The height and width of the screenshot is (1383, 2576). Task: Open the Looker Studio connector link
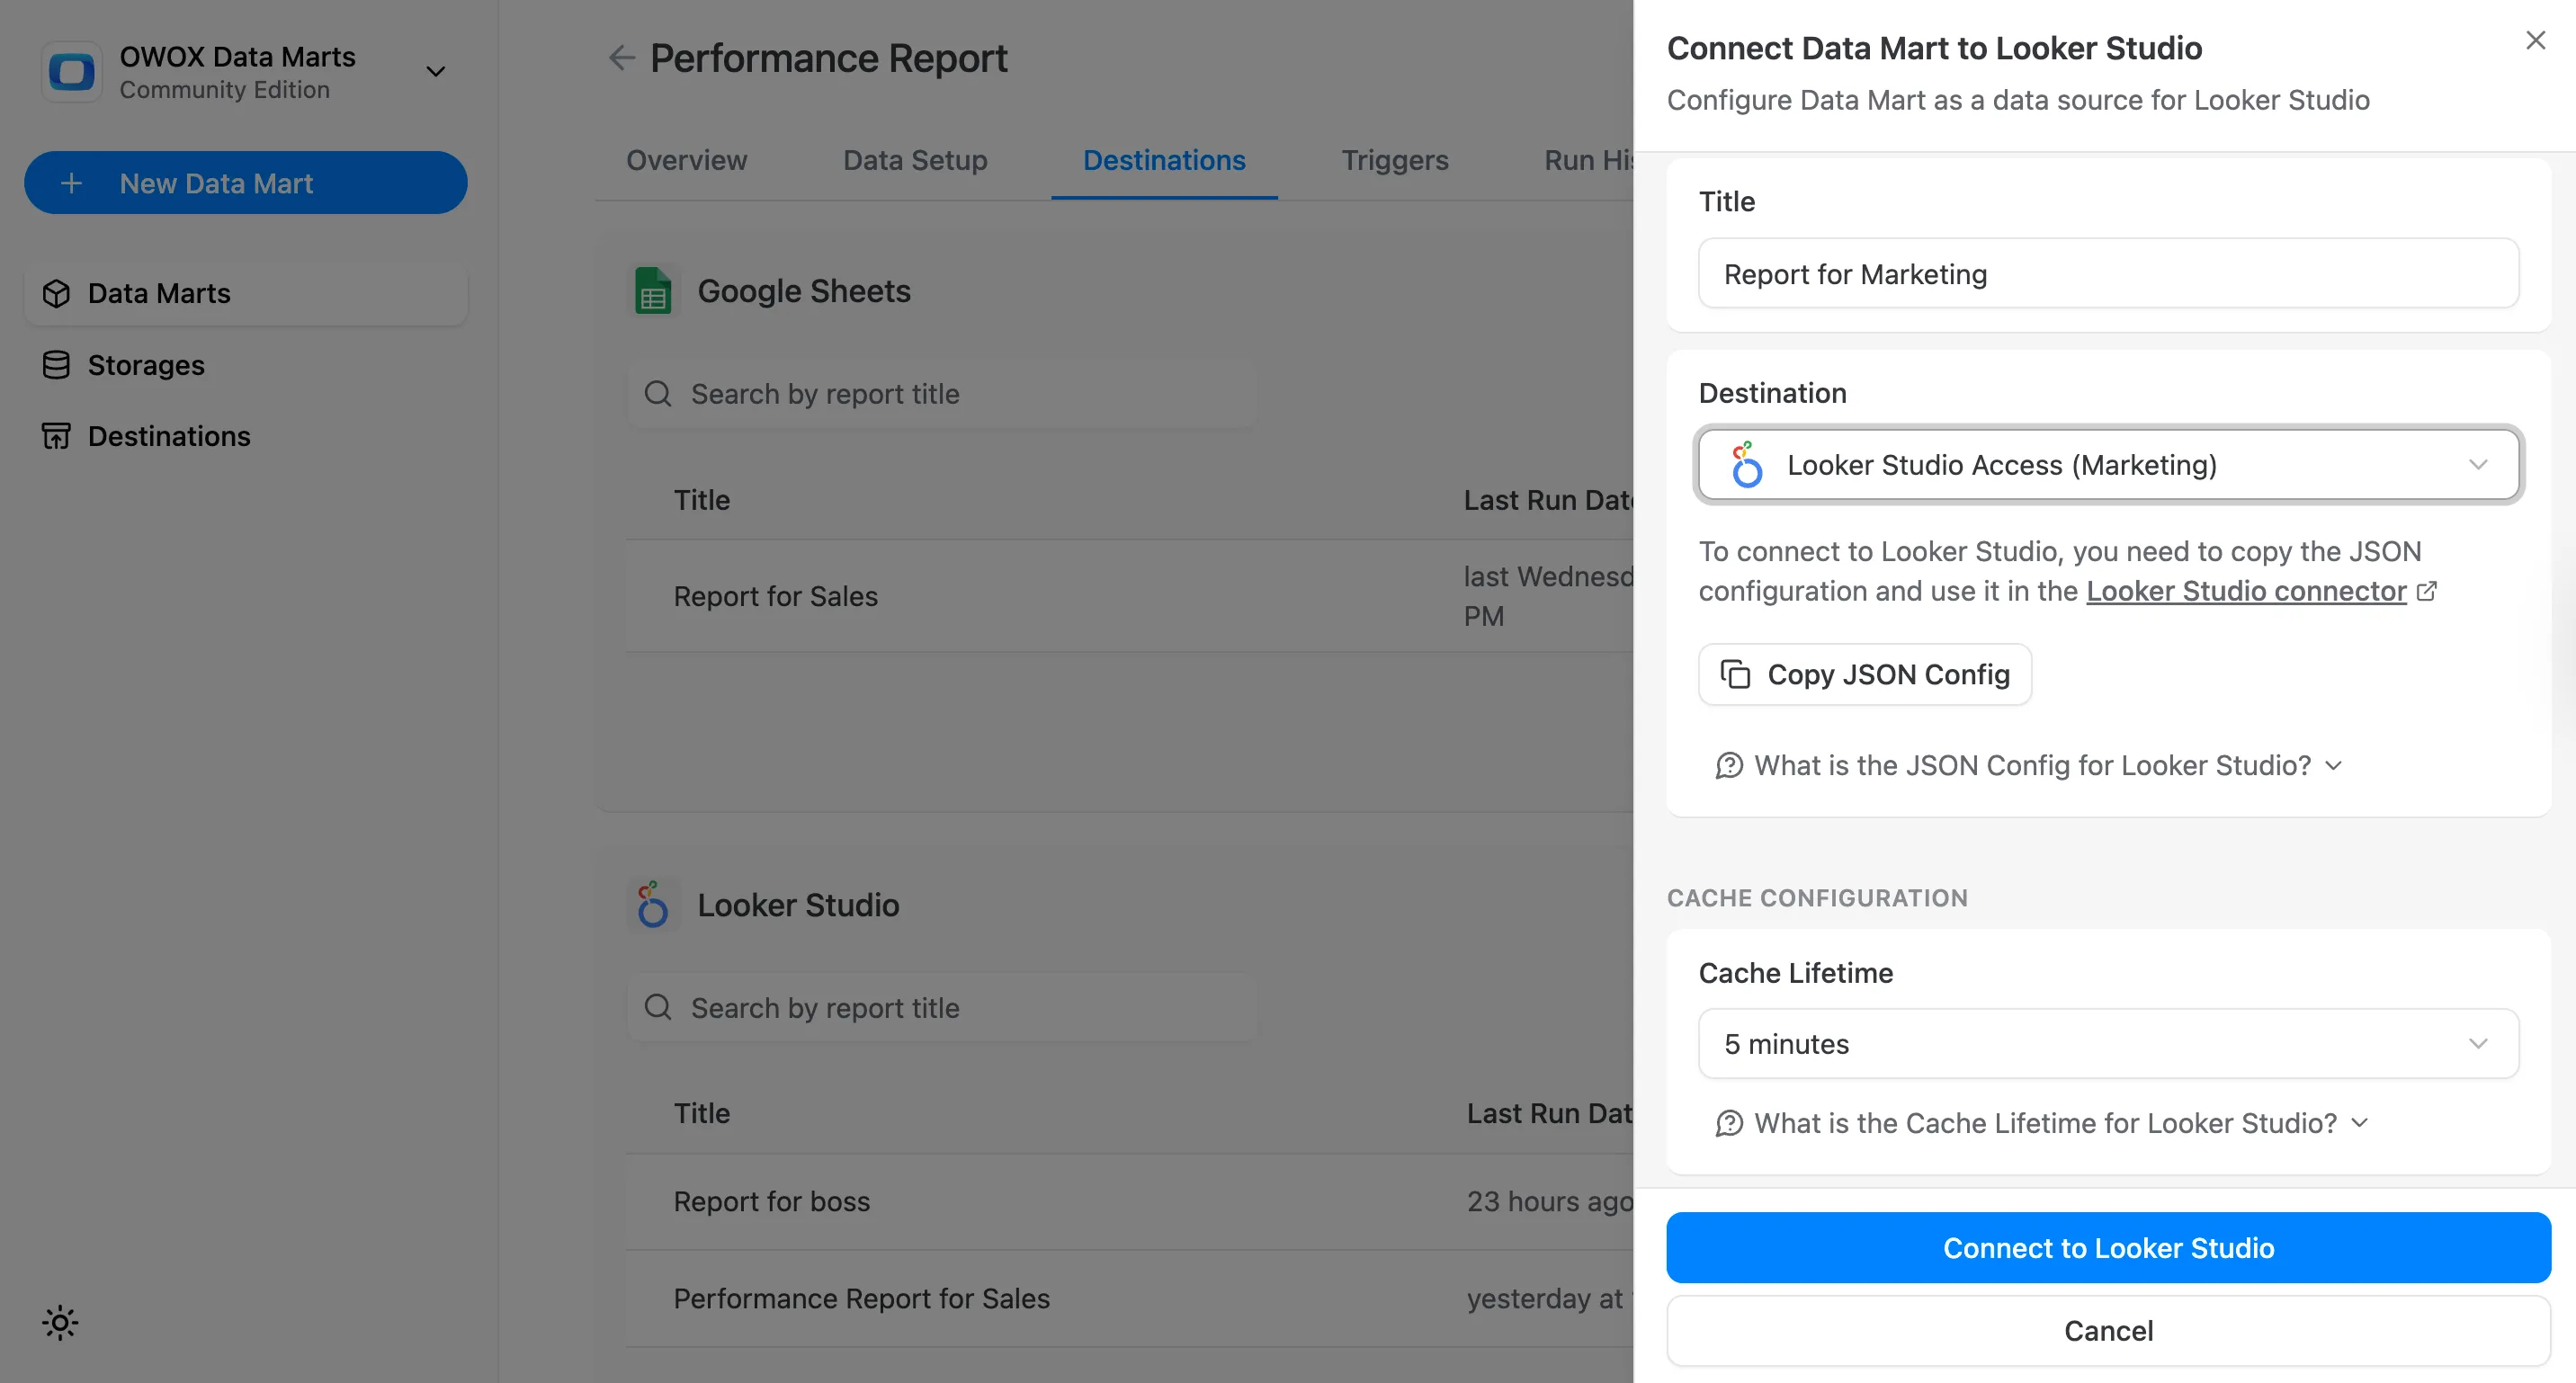2246,591
